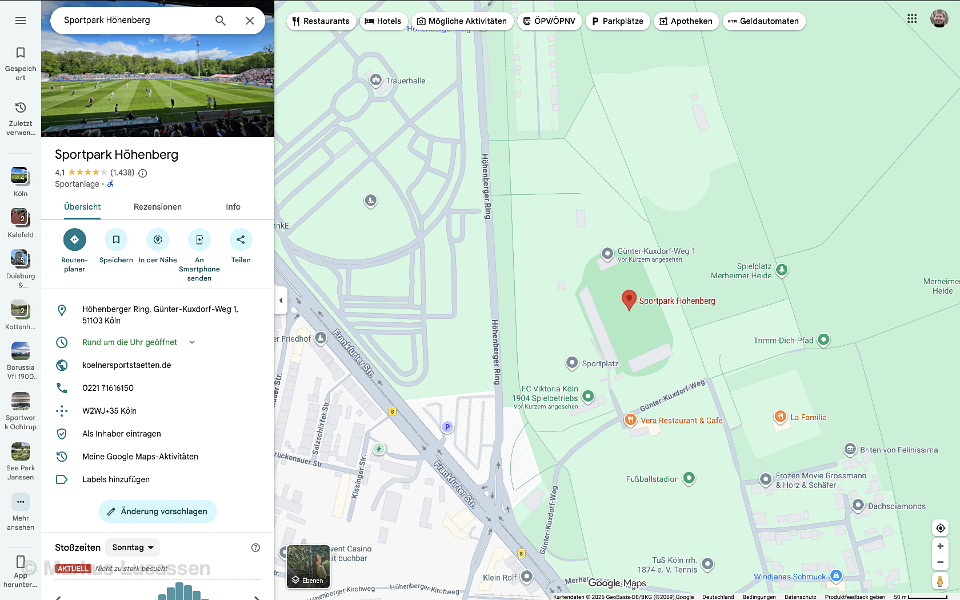Open Google apps grid icon
Screen dimensions: 960x600
(x=912, y=18)
